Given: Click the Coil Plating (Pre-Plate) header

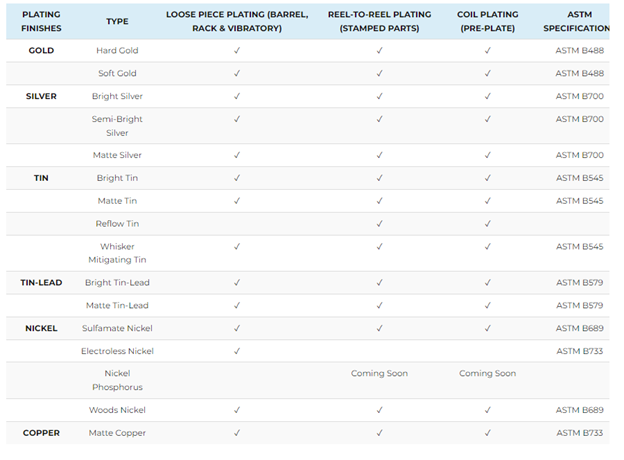Looking at the screenshot, I should (x=488, y=21).
